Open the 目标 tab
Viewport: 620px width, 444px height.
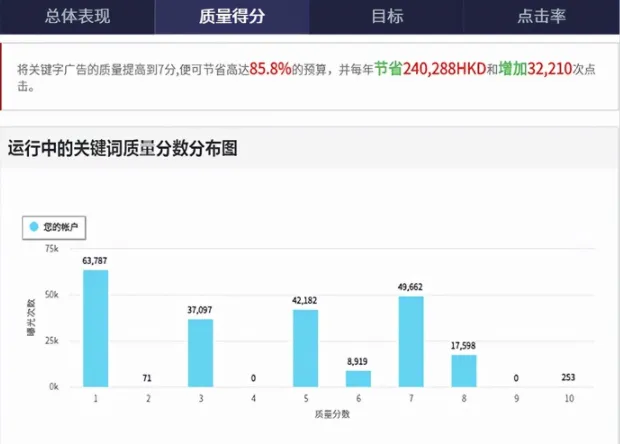[387, 17]
